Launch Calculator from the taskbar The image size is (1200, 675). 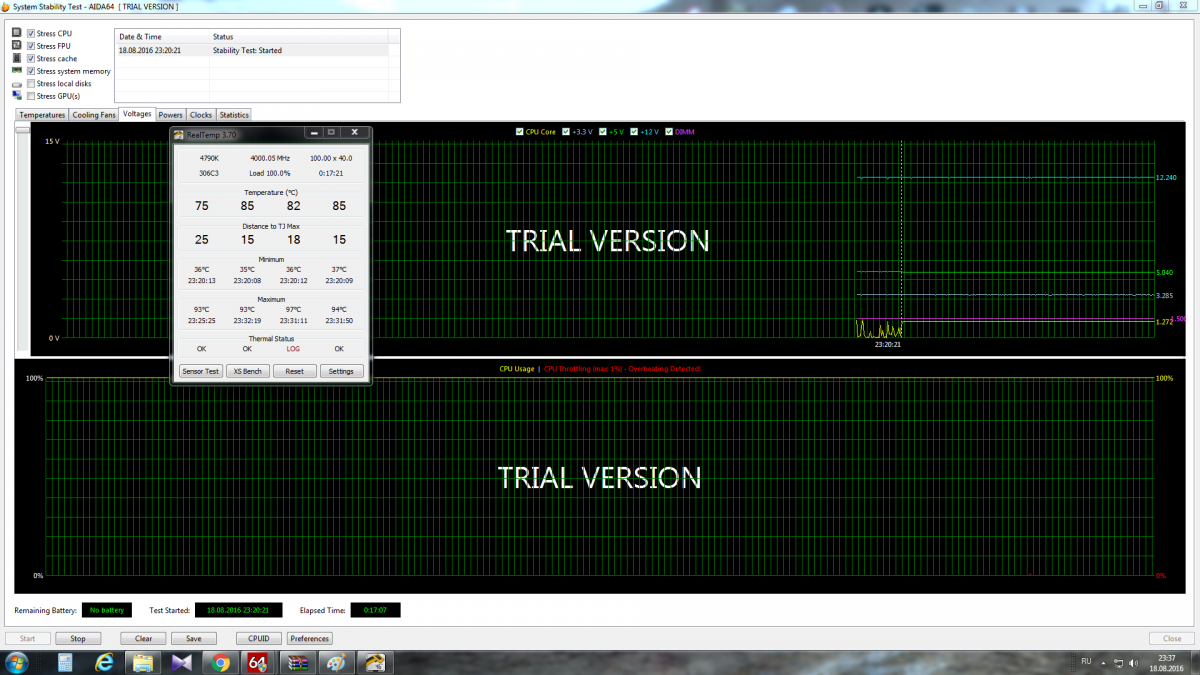tap(65, 662)
